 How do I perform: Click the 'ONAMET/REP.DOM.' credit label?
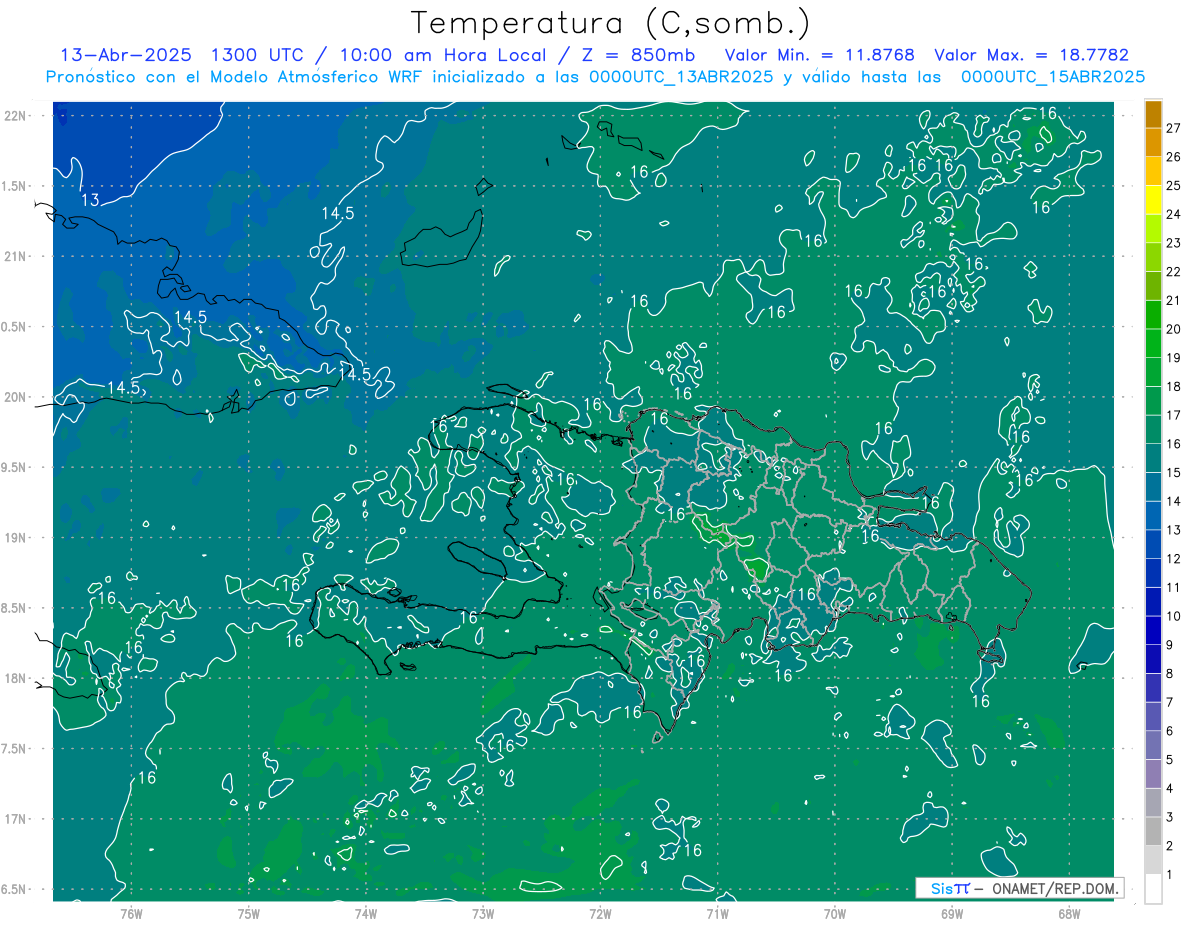[x=1053, y=888]
